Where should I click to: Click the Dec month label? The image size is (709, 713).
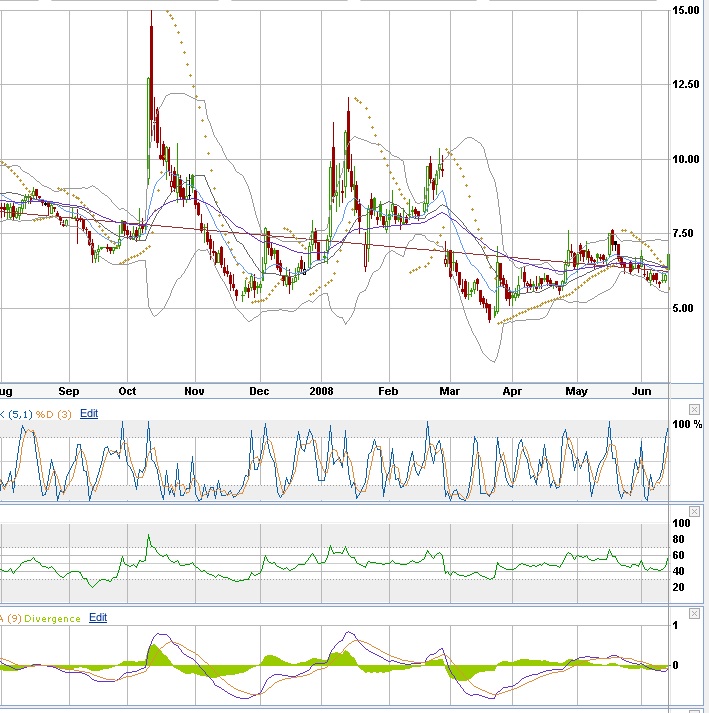pos(259,391)
